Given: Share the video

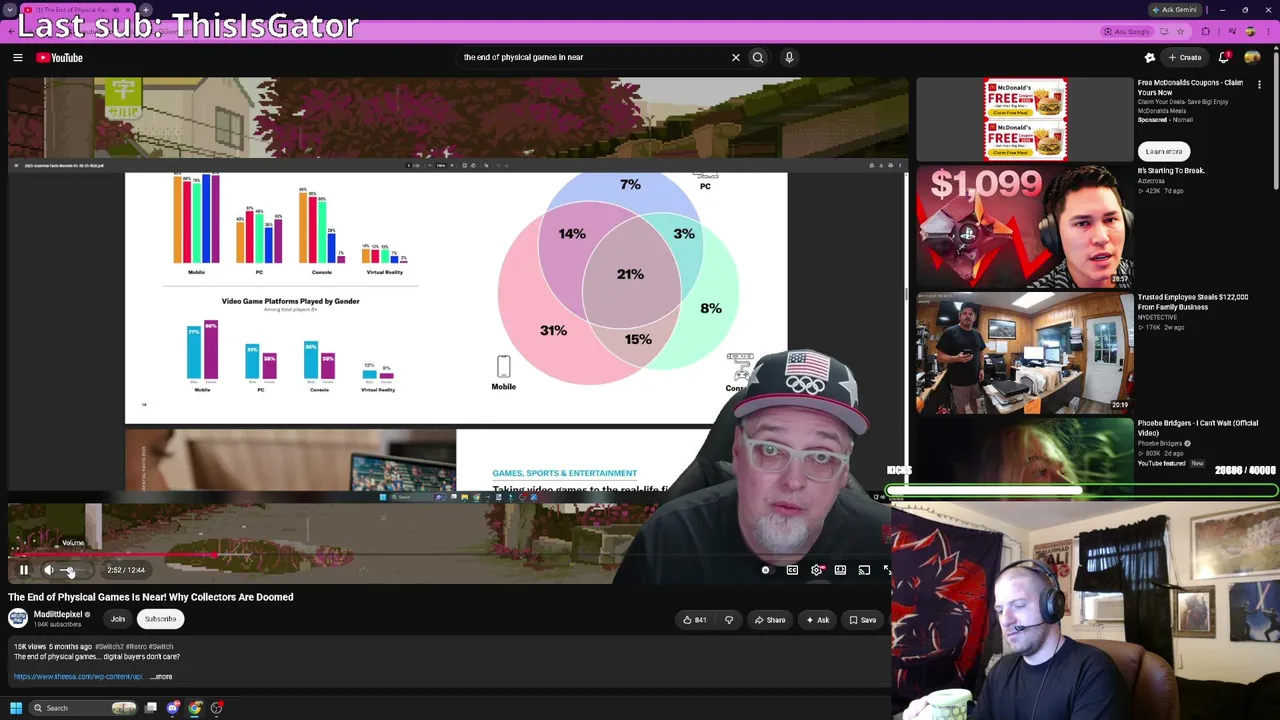Looking at the screenshot, I should pos(770,620).
